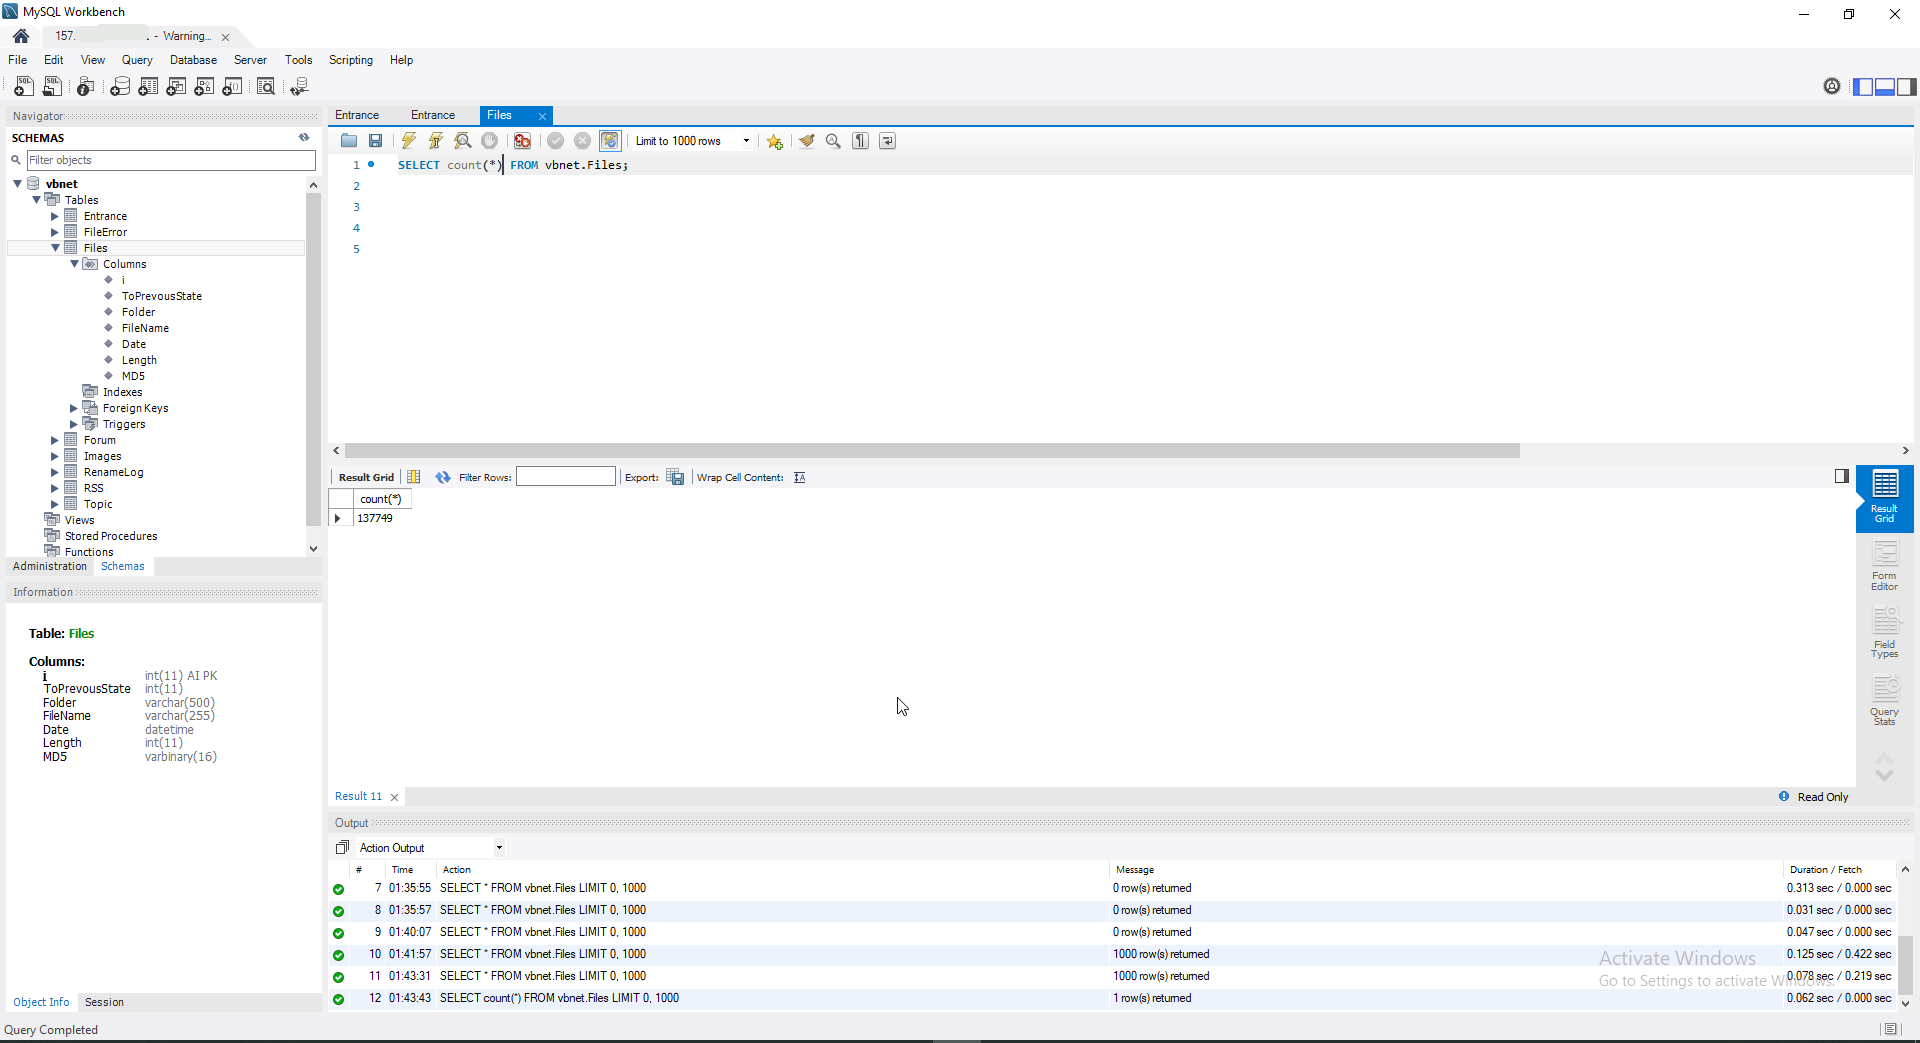
Task: Click the SQL editor horizontal scrollbar
Action: click(932, 451)
